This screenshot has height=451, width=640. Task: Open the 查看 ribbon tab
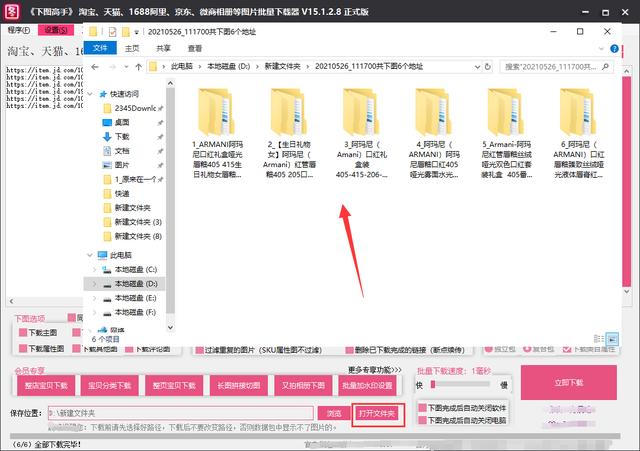pyautogui.click(x=195, y=49)
